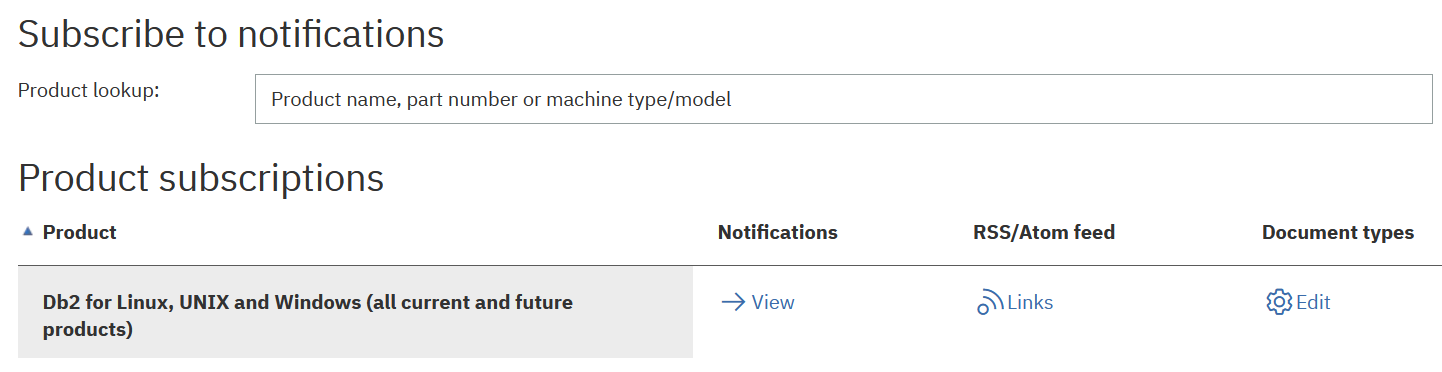
Task: Click the Document types column header
Action: tap(1337, 232)
